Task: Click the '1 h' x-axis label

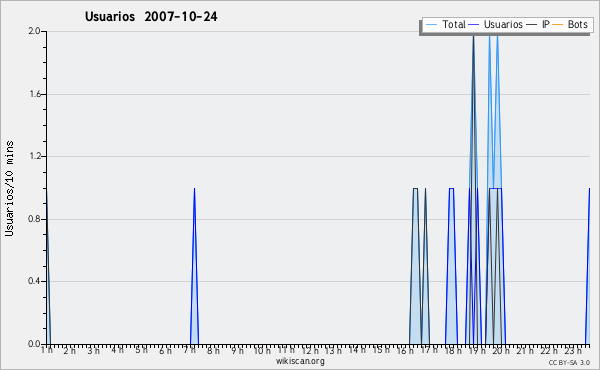Action: 47,350
